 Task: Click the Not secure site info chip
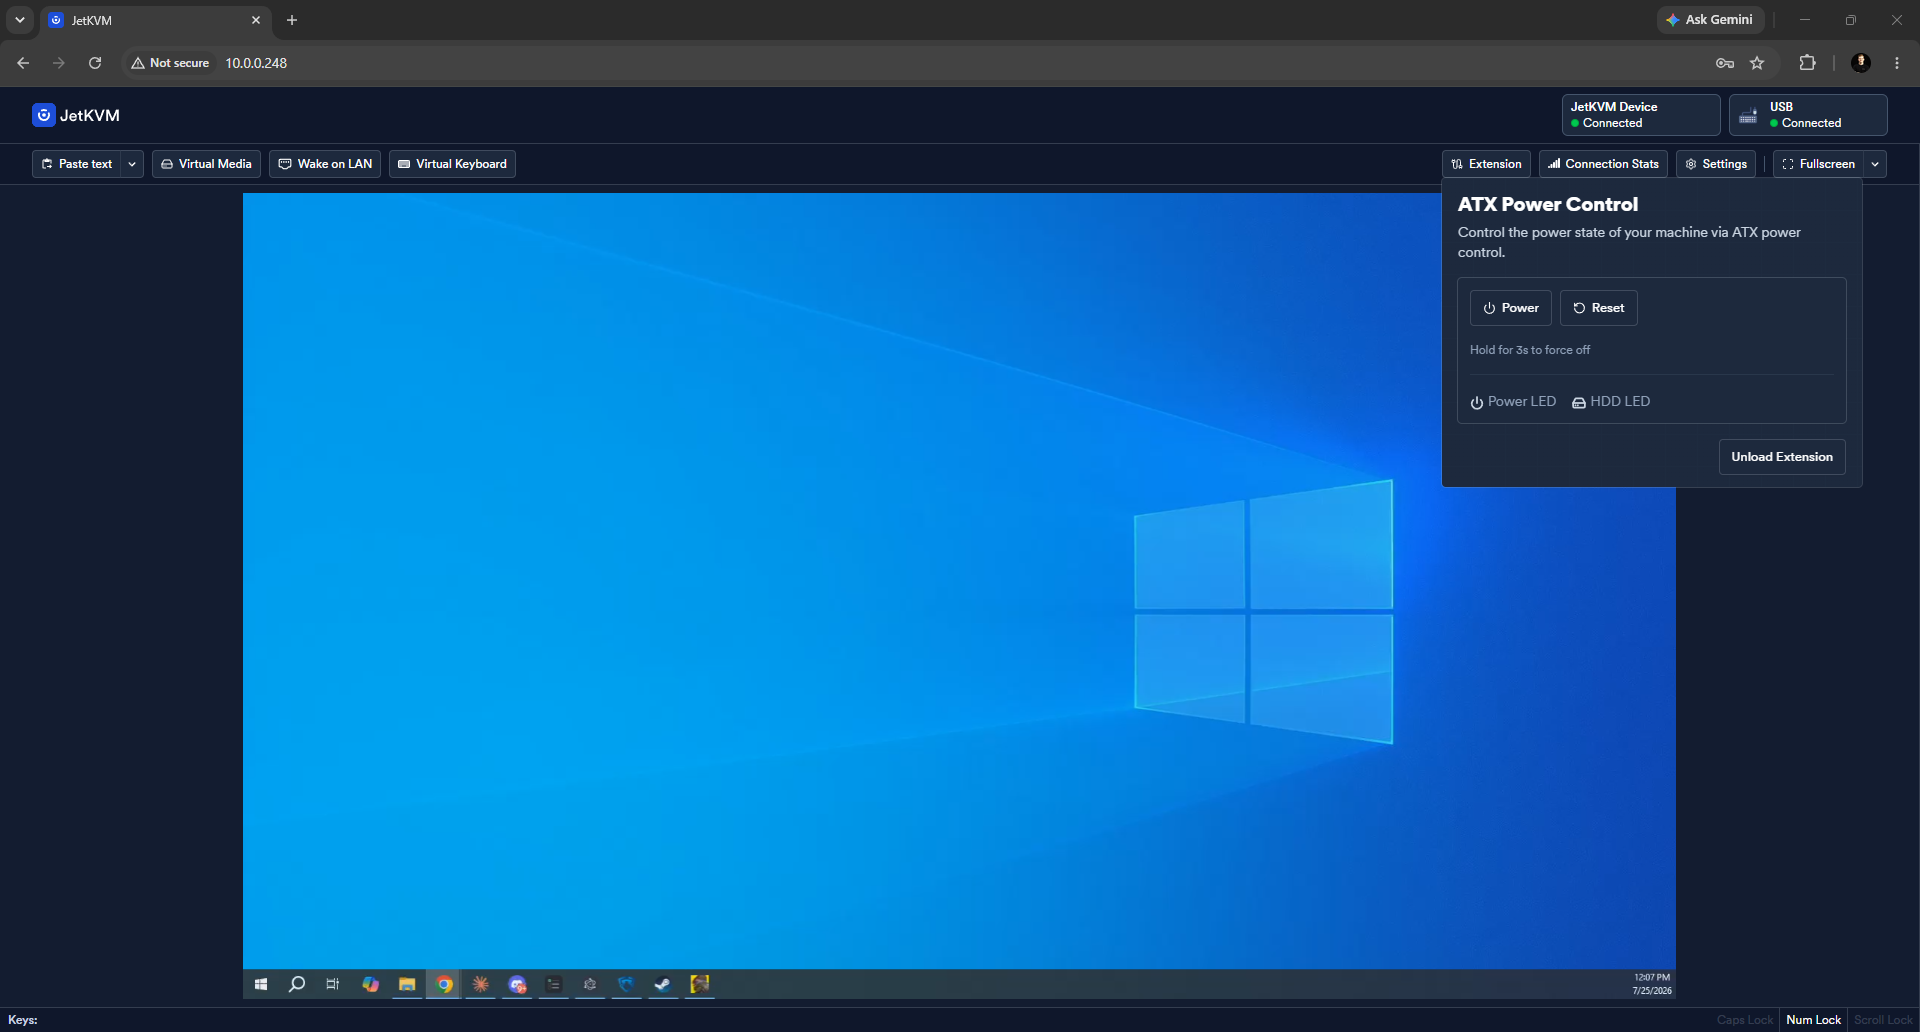(x=170, y=63)
